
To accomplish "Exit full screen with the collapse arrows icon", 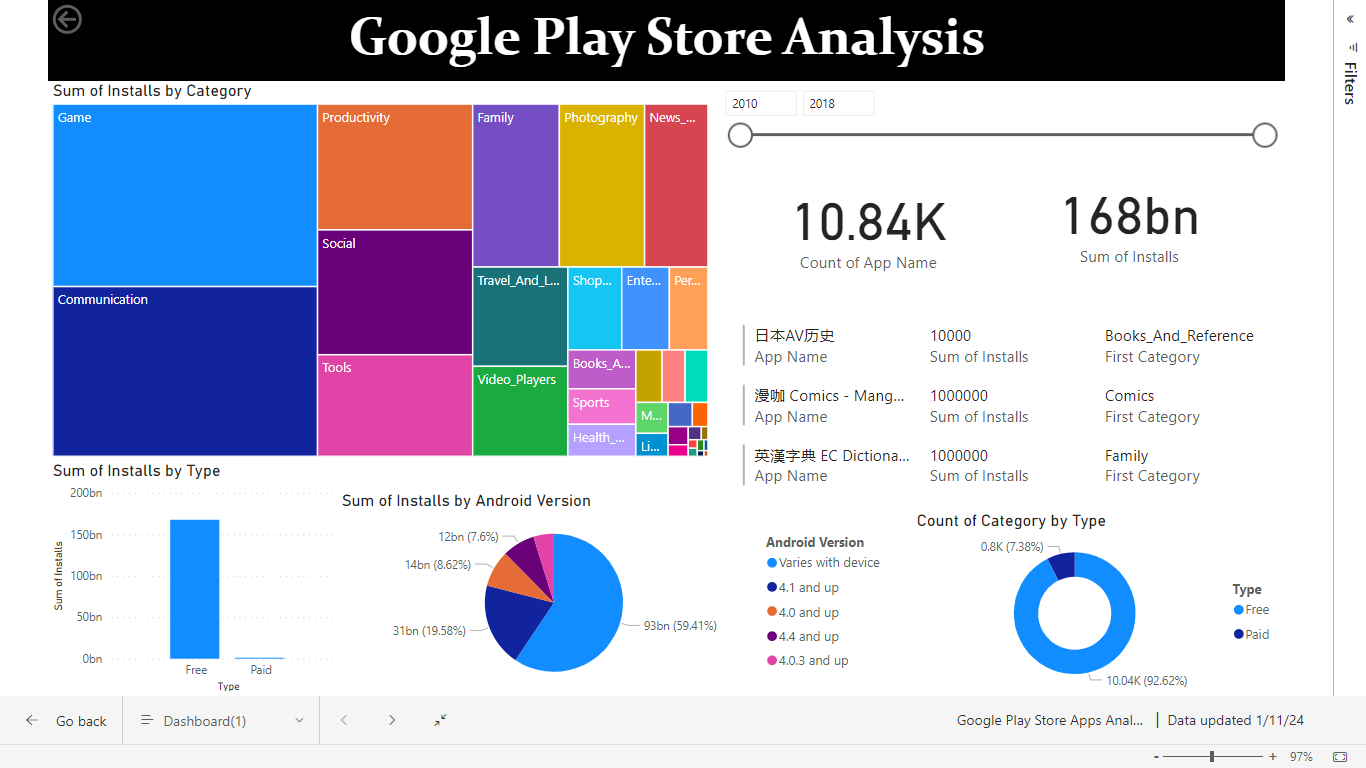I will [x=440, y=720].
